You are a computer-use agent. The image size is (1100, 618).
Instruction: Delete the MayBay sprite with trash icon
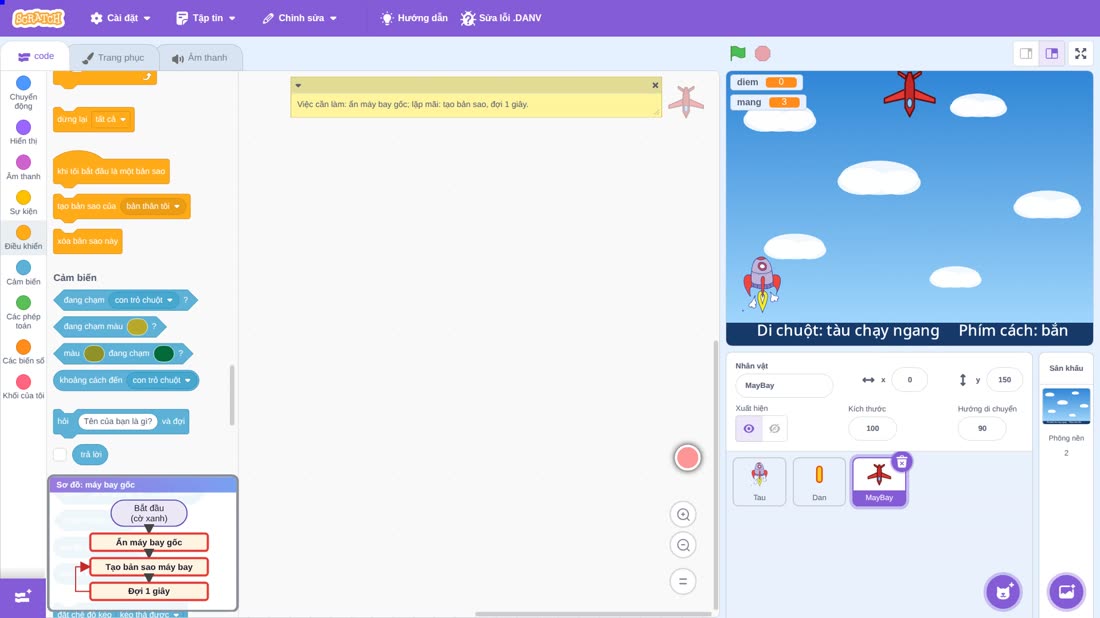click(x=901, y=462)
